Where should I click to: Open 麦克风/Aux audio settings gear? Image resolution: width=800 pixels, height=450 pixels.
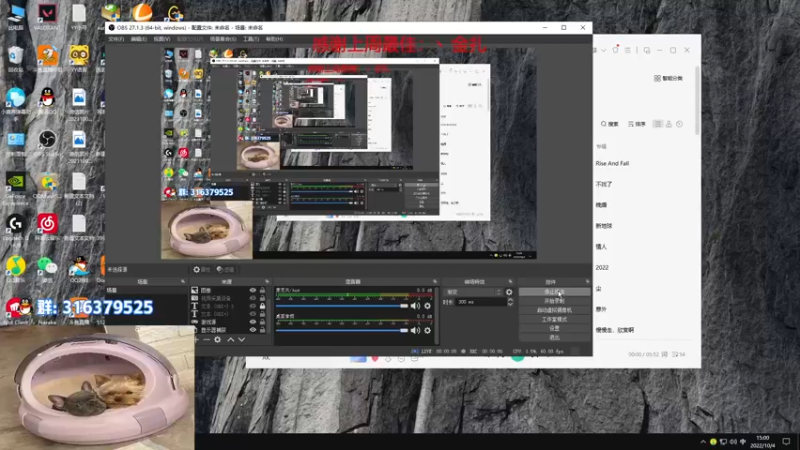(x=428, y=306)
